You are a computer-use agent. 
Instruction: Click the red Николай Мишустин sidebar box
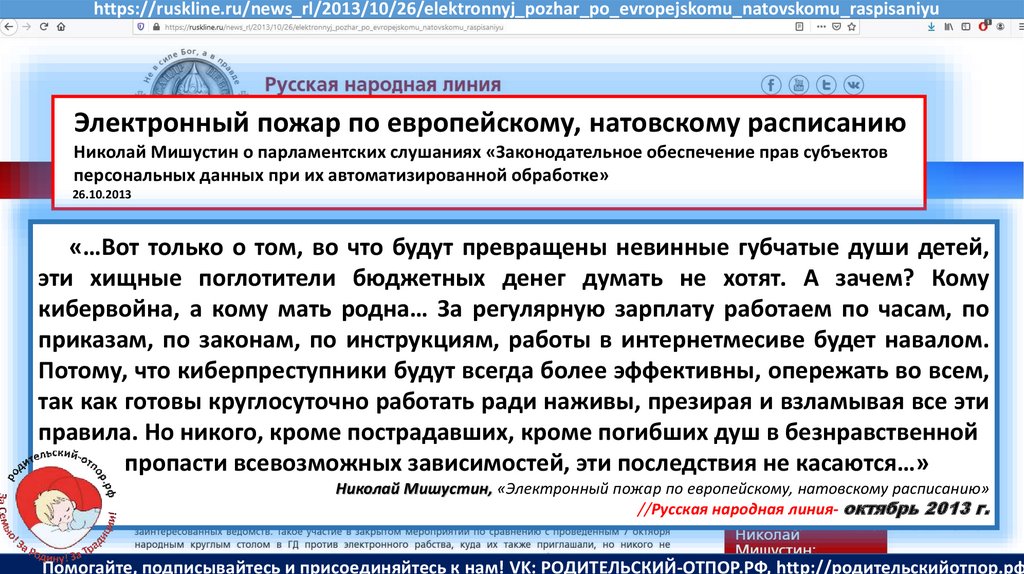(x=805, y=543)
